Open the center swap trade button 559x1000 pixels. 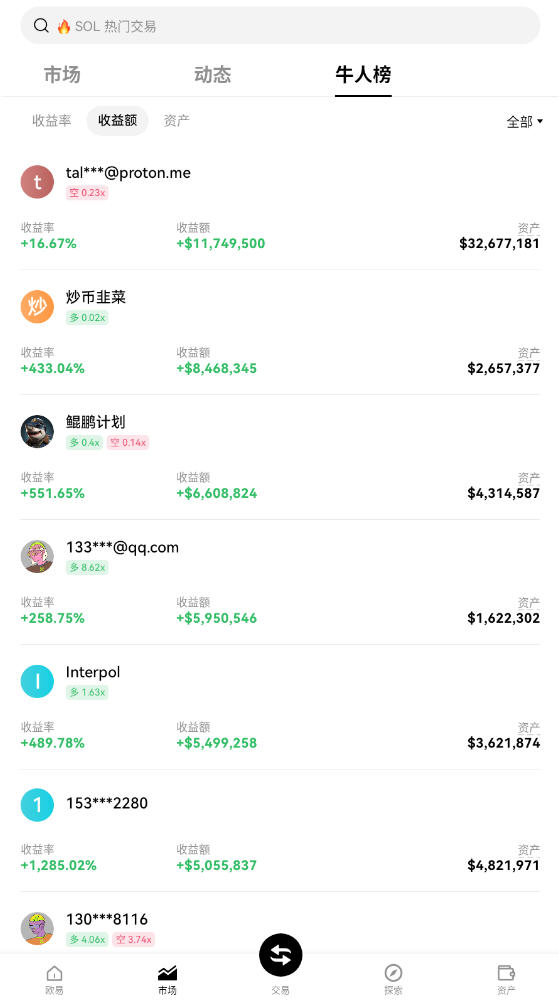point(280,955)
